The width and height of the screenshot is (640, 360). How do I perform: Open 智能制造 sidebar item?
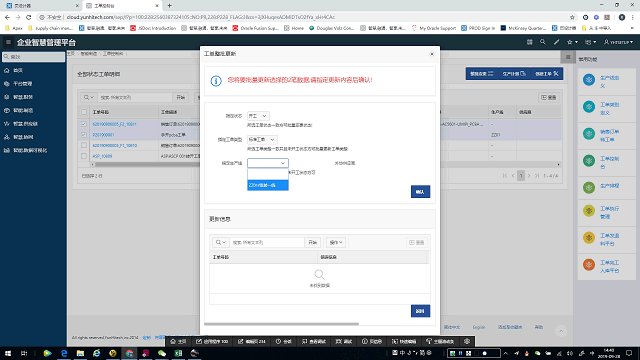[x=23, y=110]
